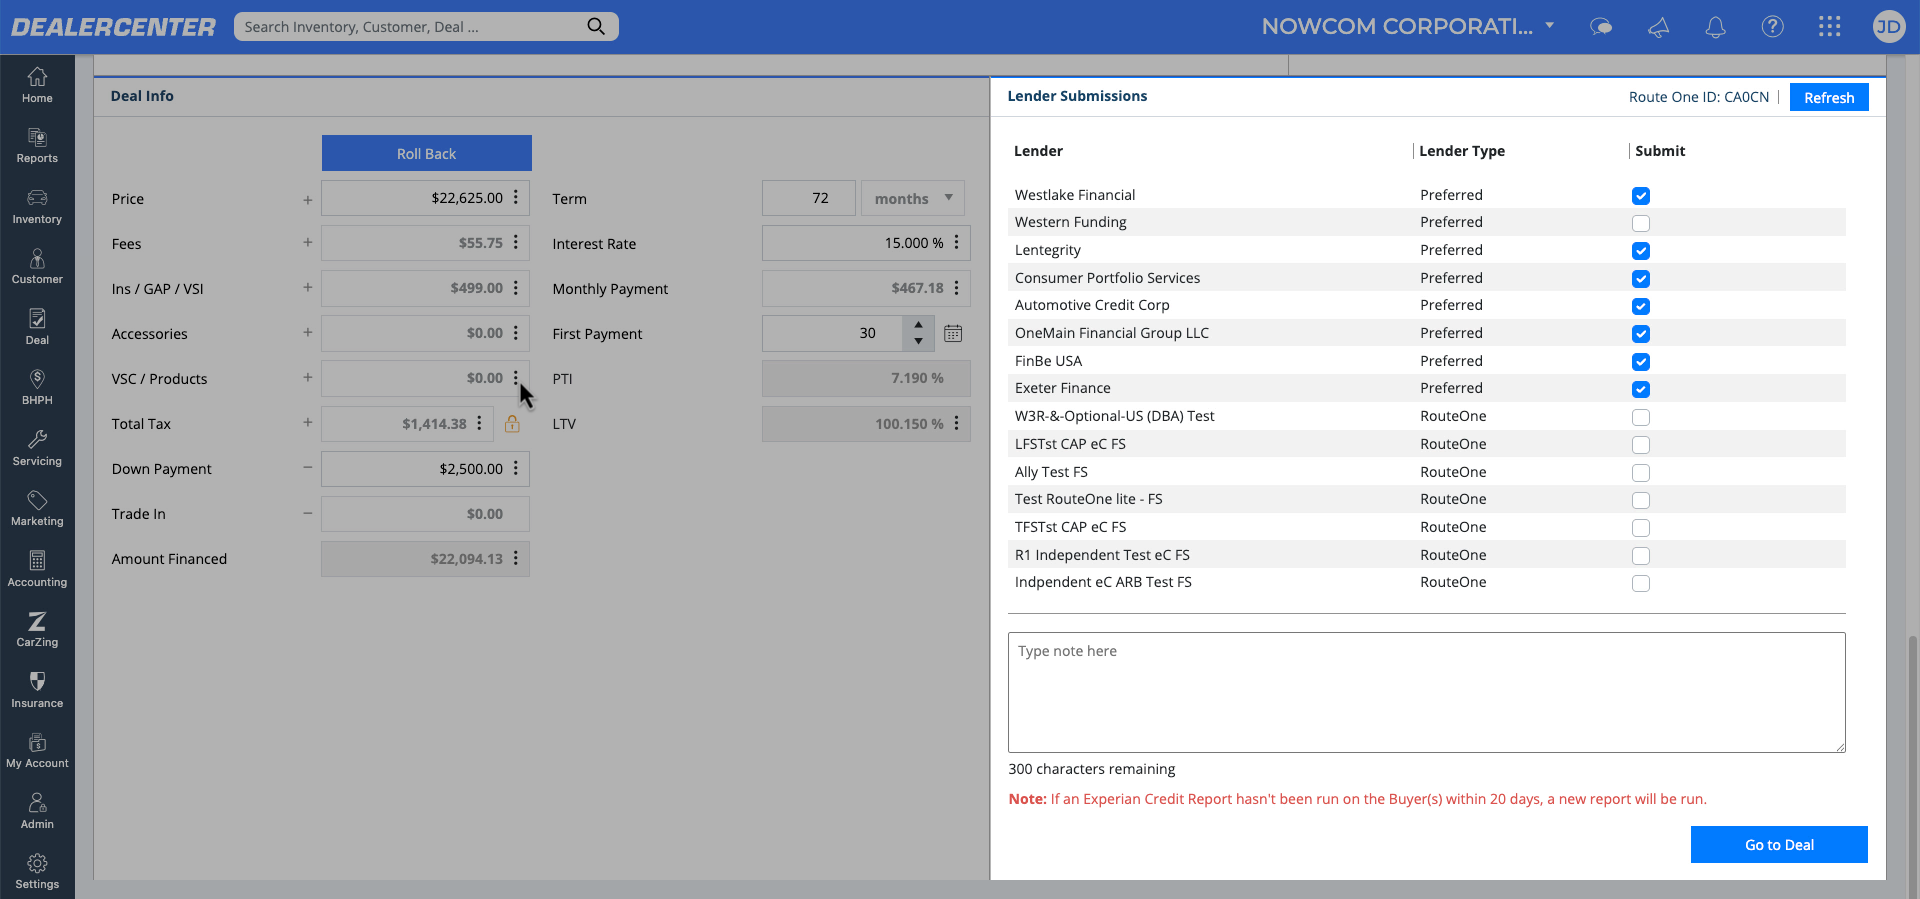
Task: Expand the Accessories plus breakdown
Action: tap(308, 333)
